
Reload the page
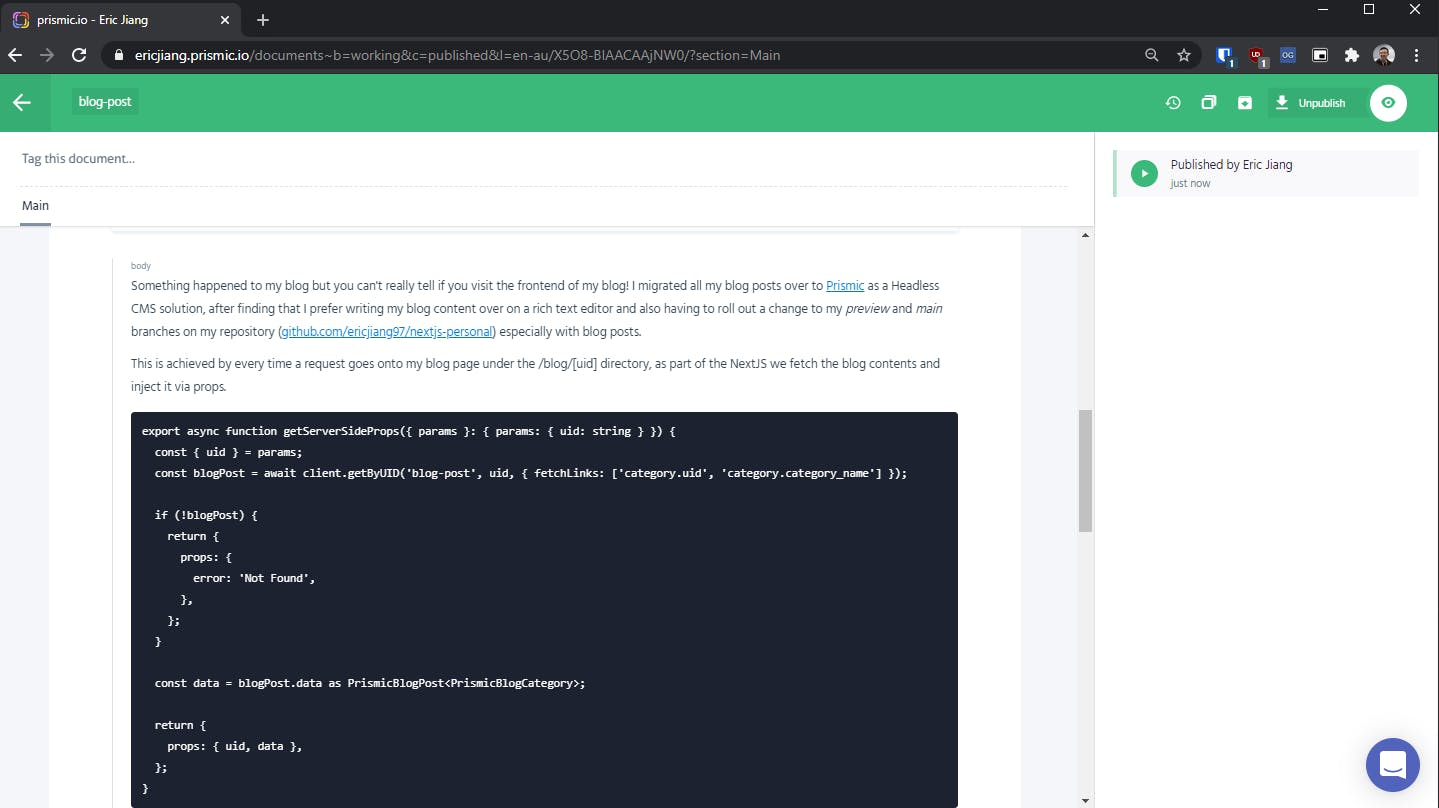(x=79, y=55)
